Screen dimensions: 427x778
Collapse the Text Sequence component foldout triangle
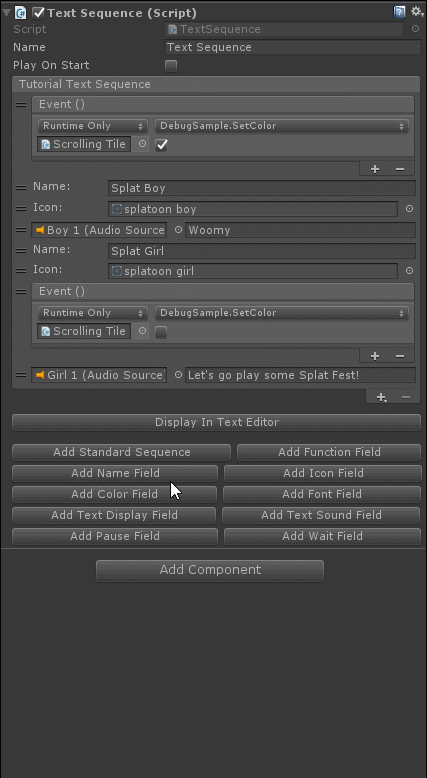(6, 12)
